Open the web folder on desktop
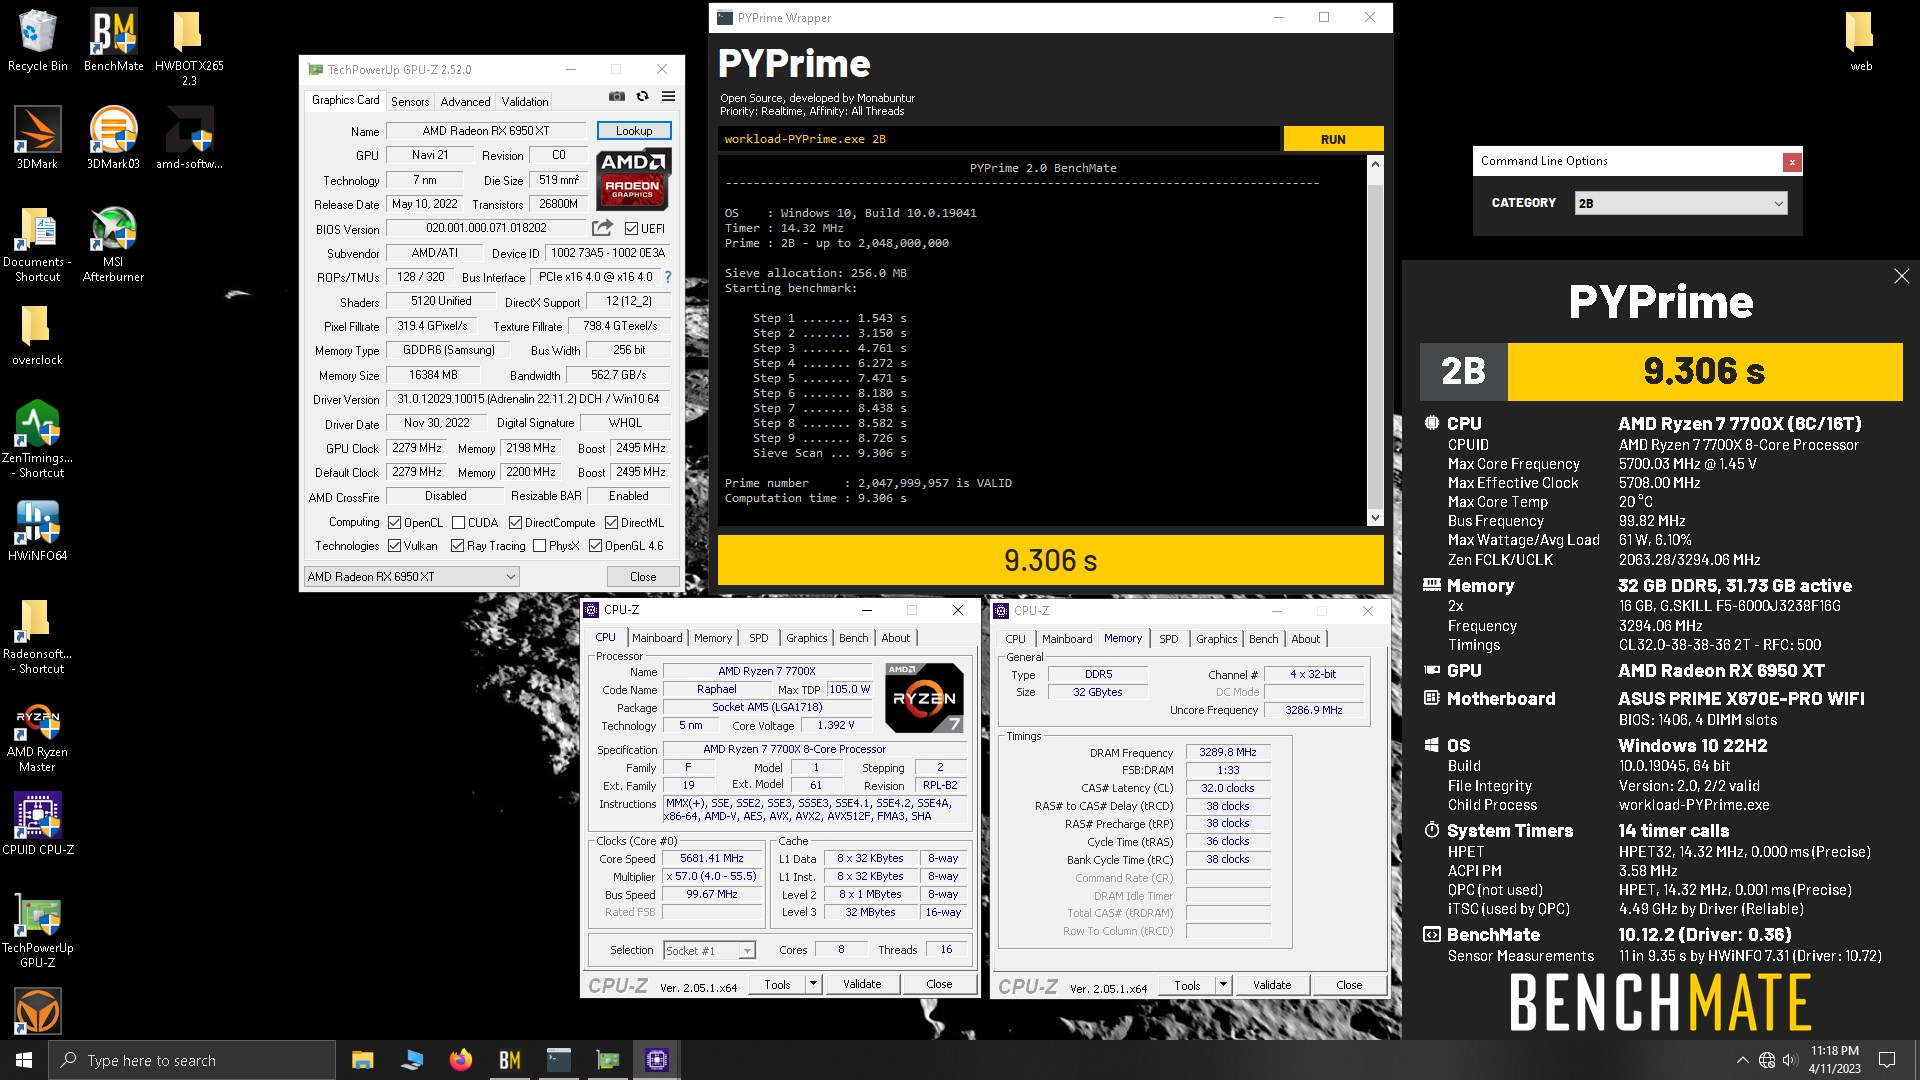Screen dimensions: 1920x1080 1860,41
